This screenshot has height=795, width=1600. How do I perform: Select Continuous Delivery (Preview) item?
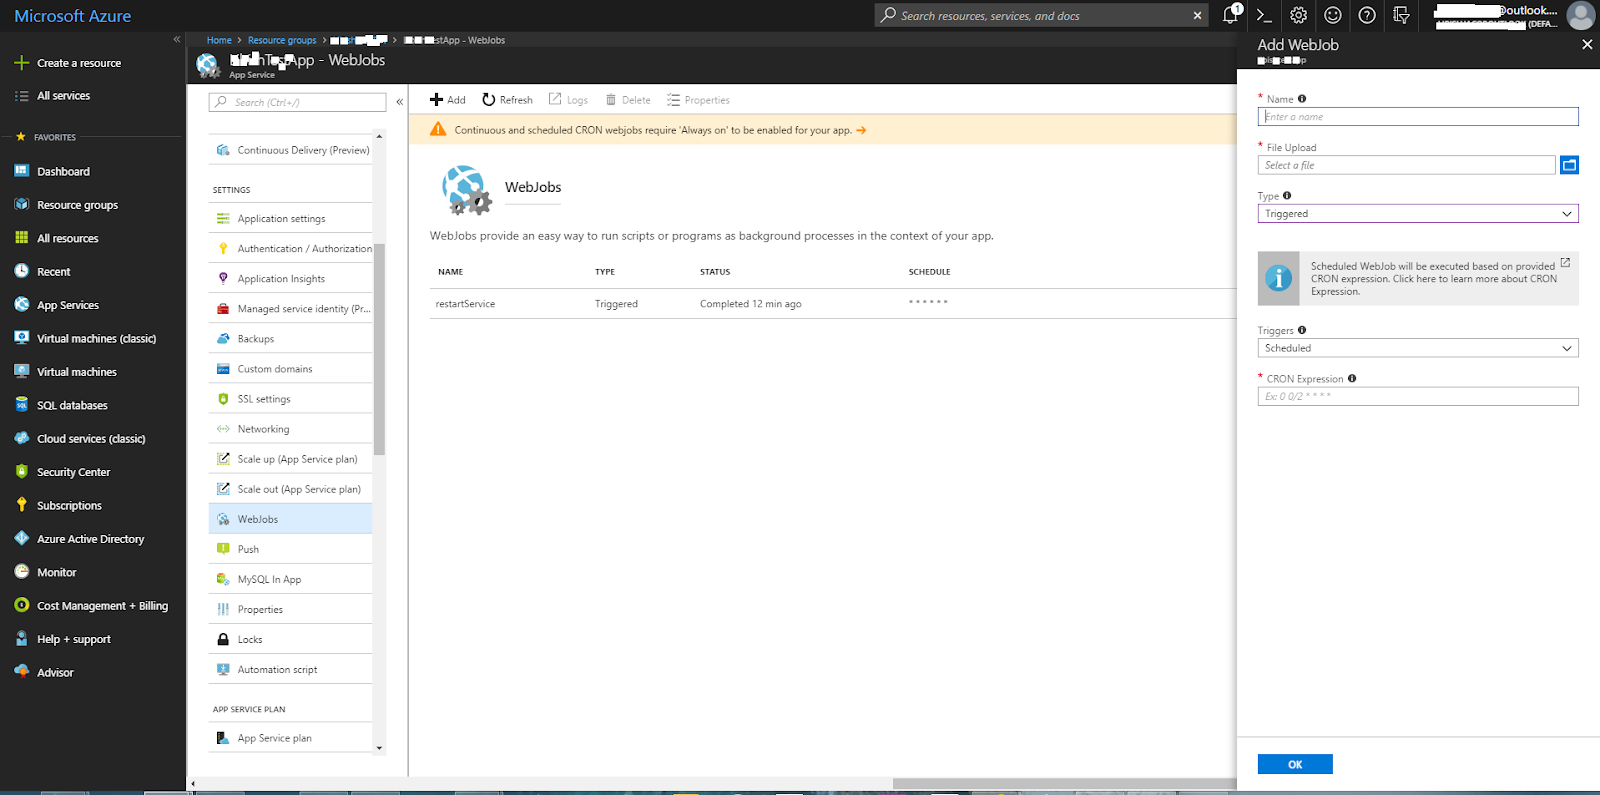(x=290, y=150)
